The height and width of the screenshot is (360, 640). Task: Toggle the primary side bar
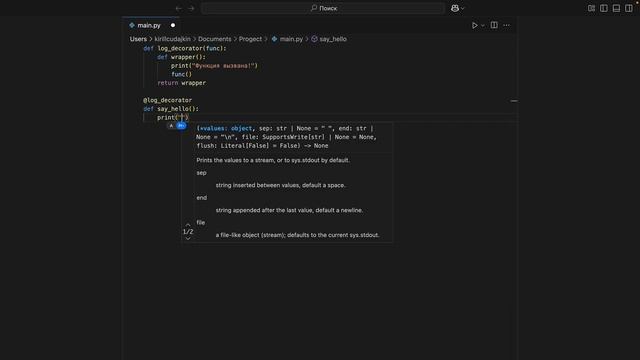point(604,8)
